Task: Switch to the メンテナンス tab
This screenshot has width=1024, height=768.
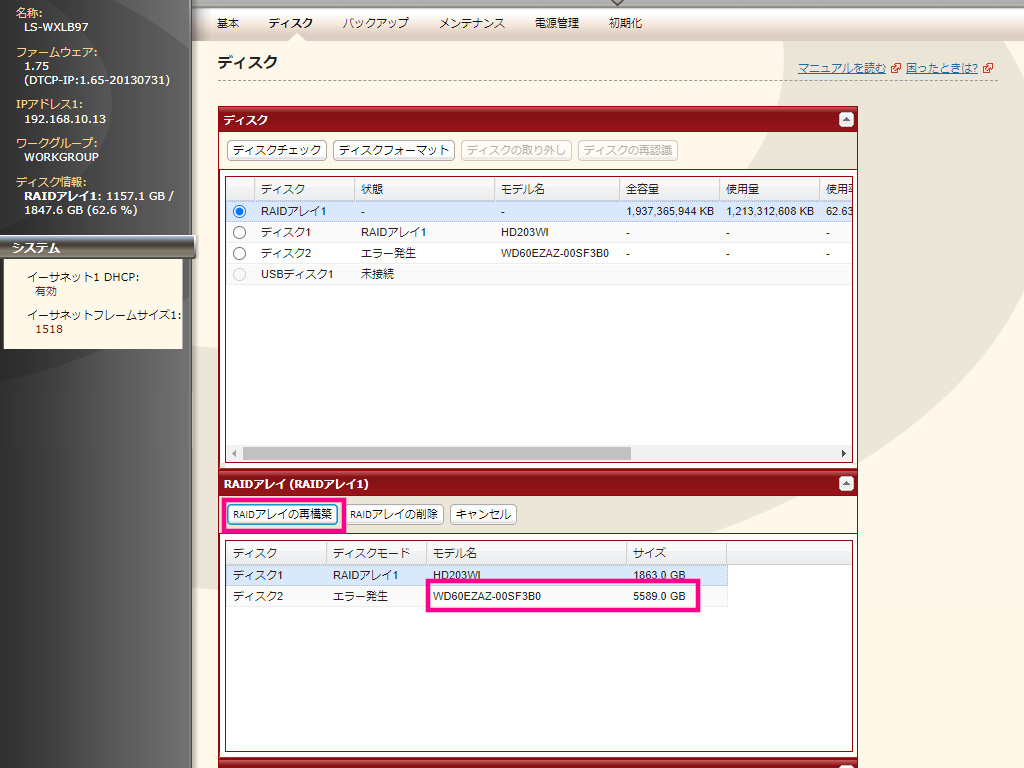Action: click(x=471, y=23)
